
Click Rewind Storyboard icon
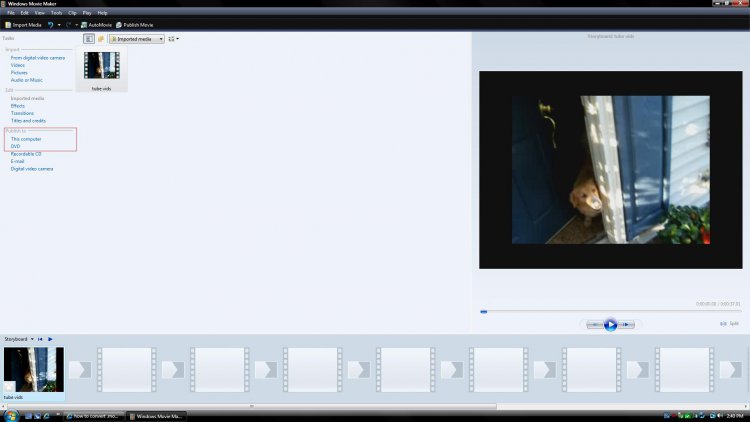pos(40,339)
